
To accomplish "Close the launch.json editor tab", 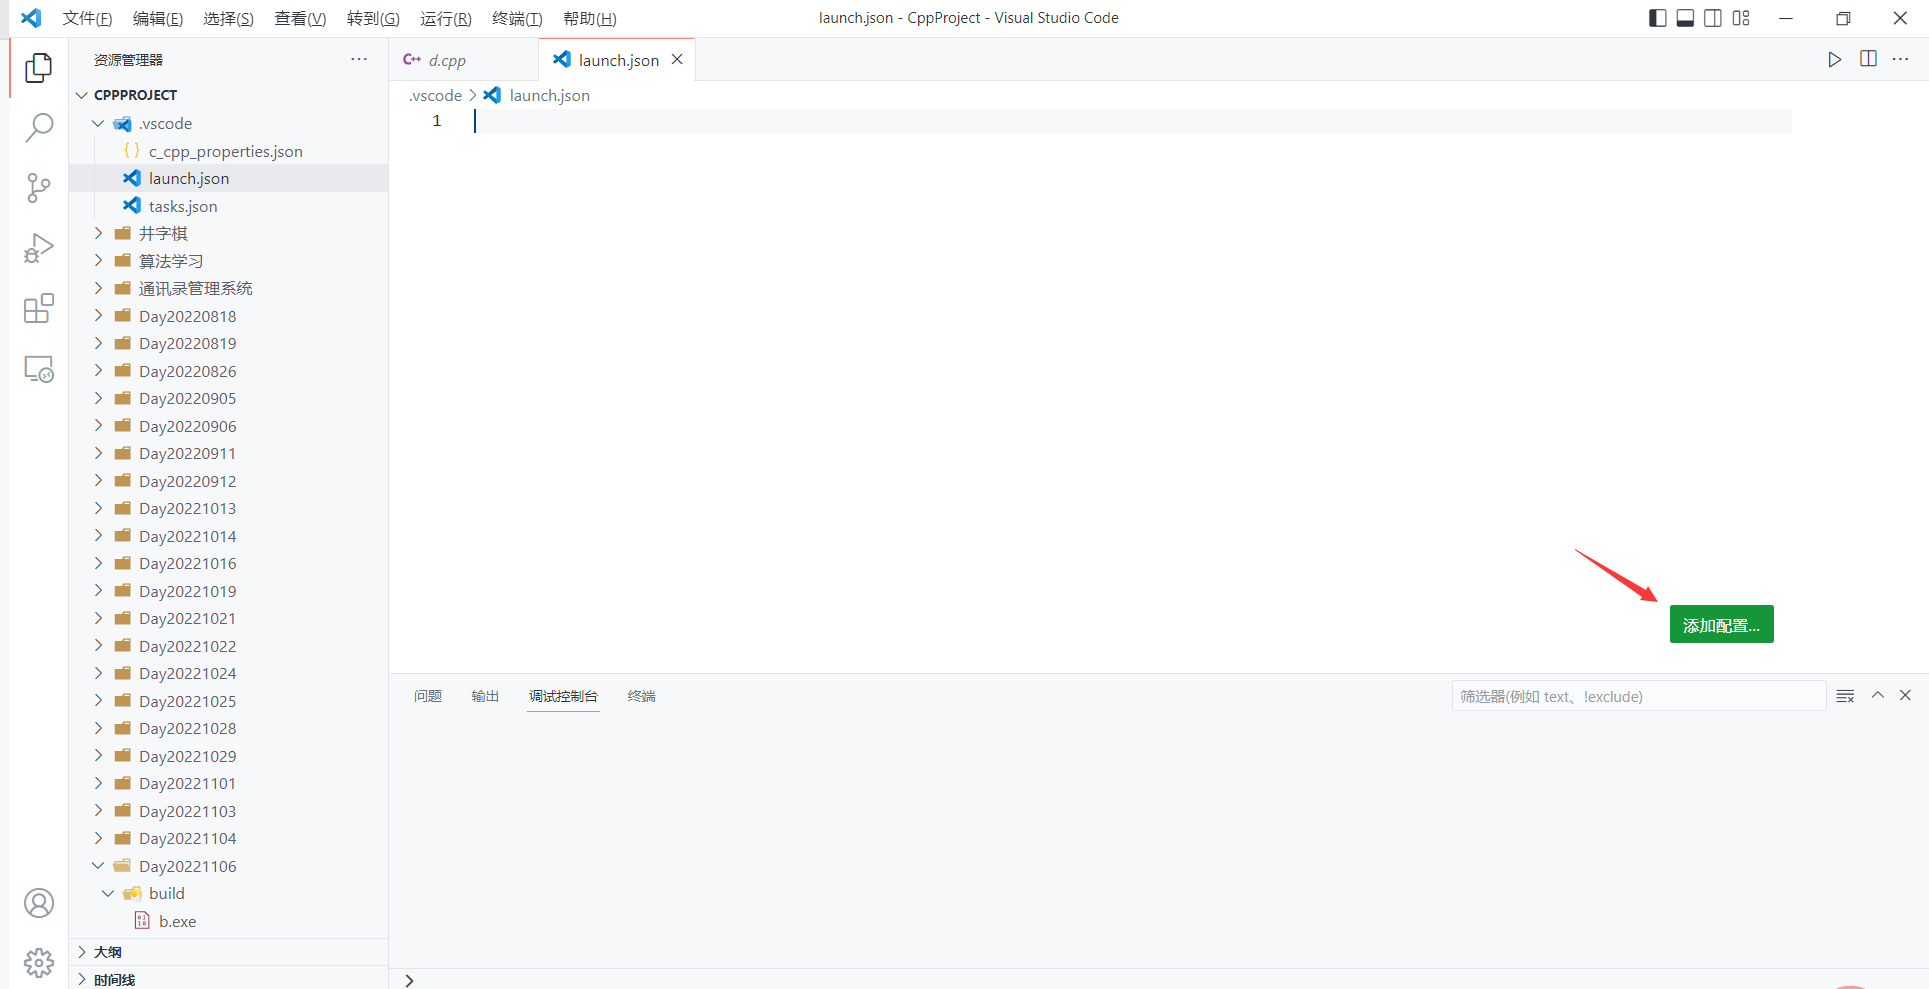I will 677,59.
